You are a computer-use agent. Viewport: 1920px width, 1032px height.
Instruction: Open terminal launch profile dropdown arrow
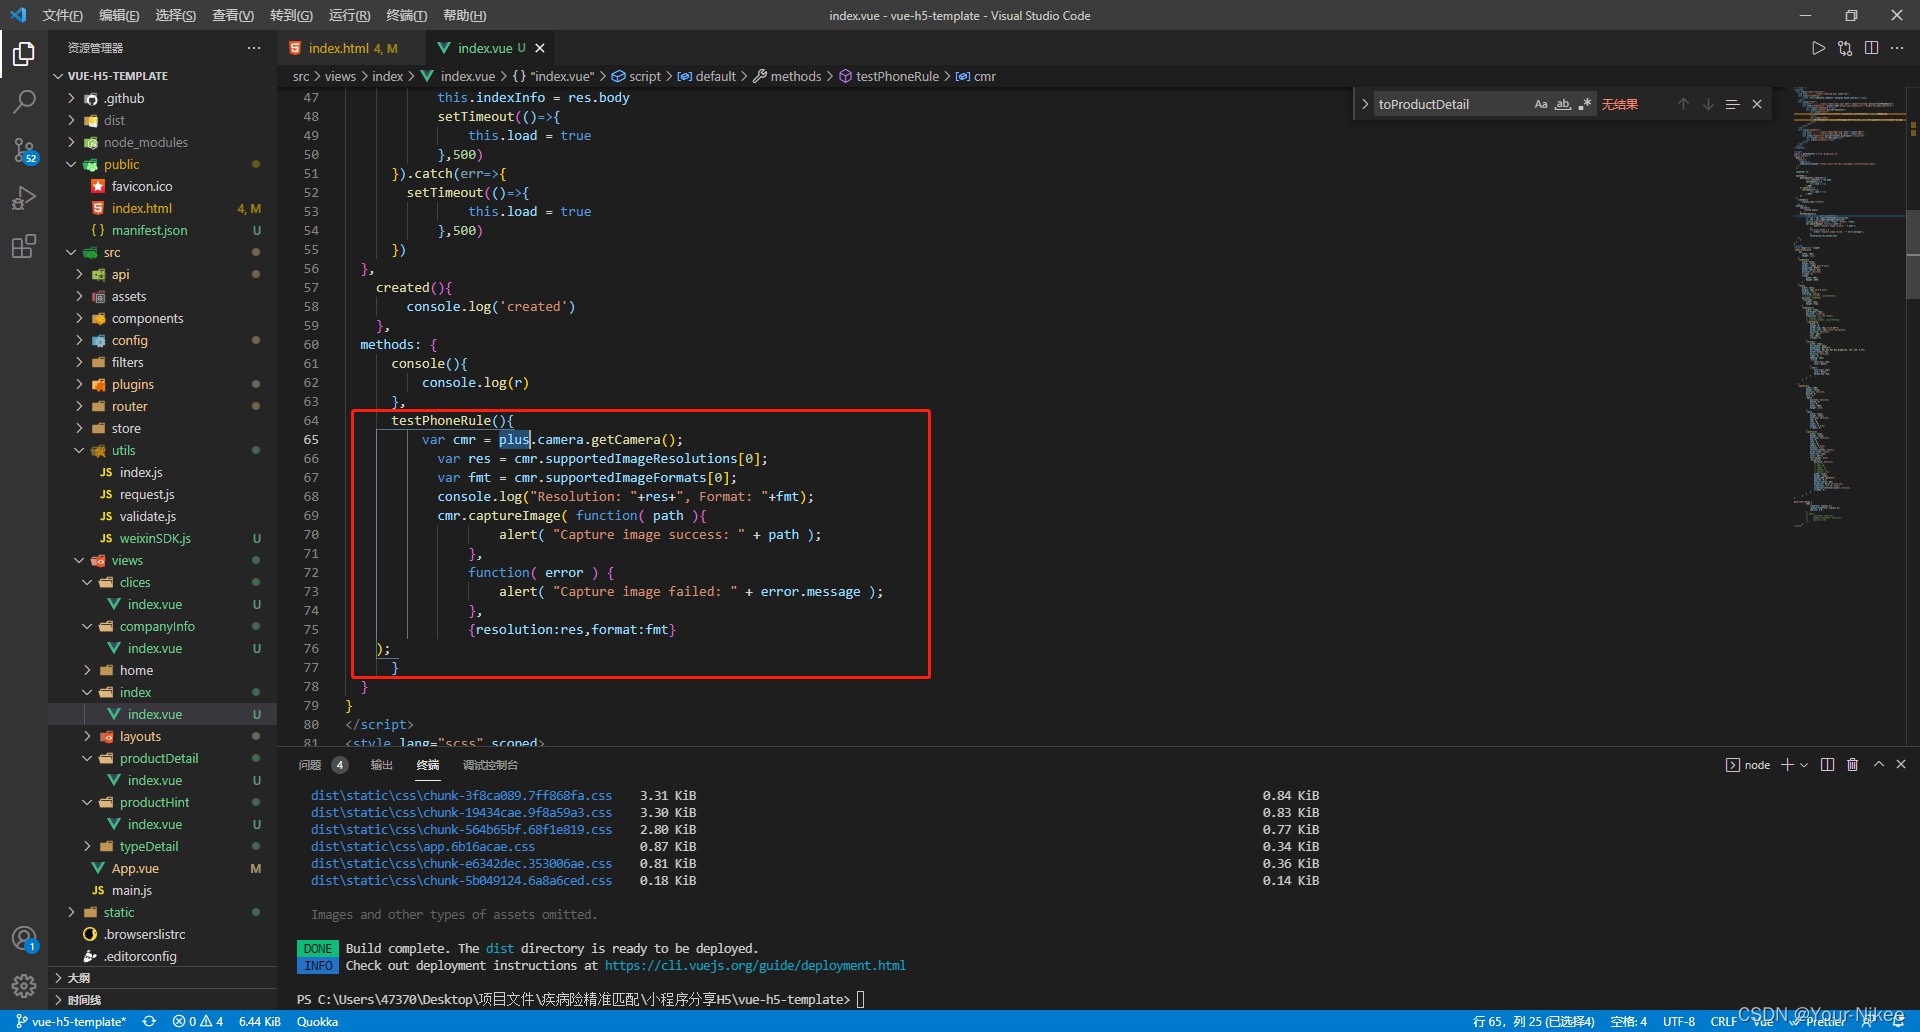coord(1804,765)
